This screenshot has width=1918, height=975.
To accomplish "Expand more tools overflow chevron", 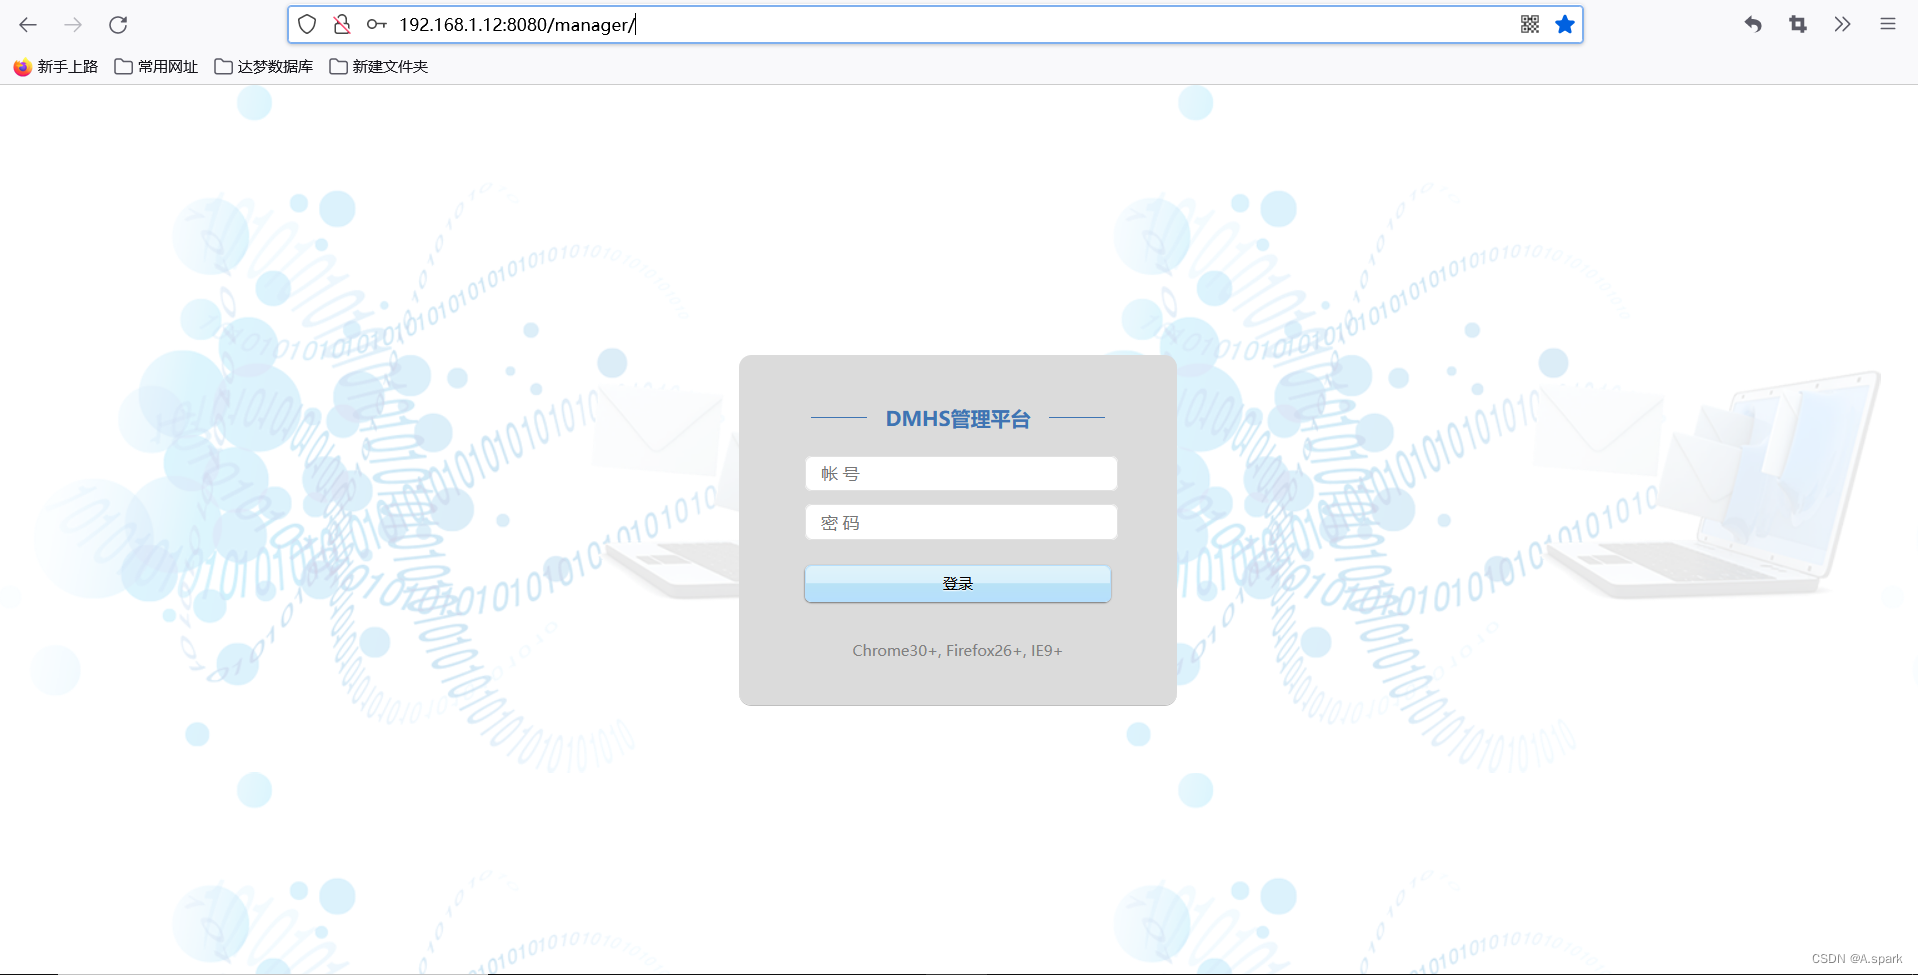I will click(x=1842, y=25).
